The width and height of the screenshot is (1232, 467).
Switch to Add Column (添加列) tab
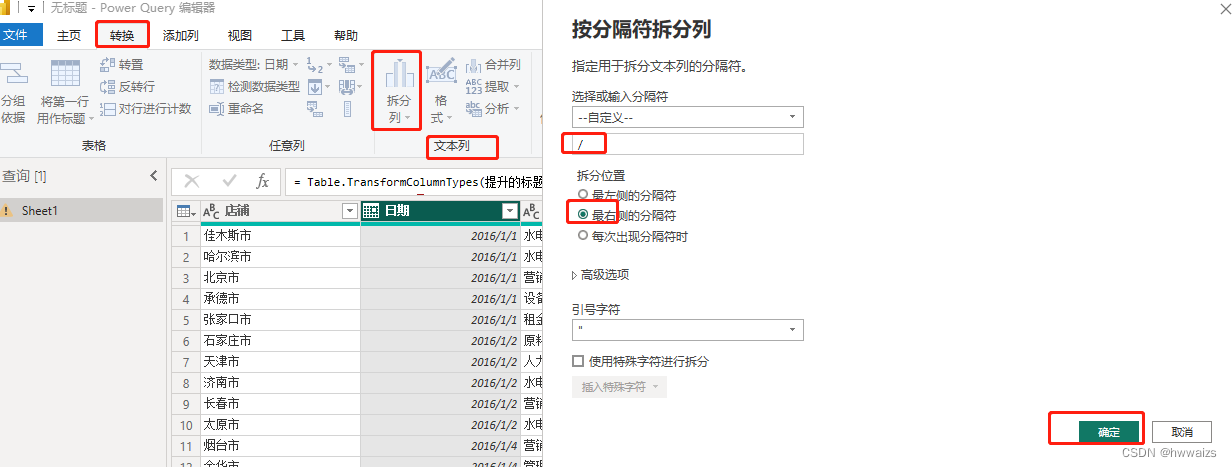pyautogui.click(x=181, y=35)
